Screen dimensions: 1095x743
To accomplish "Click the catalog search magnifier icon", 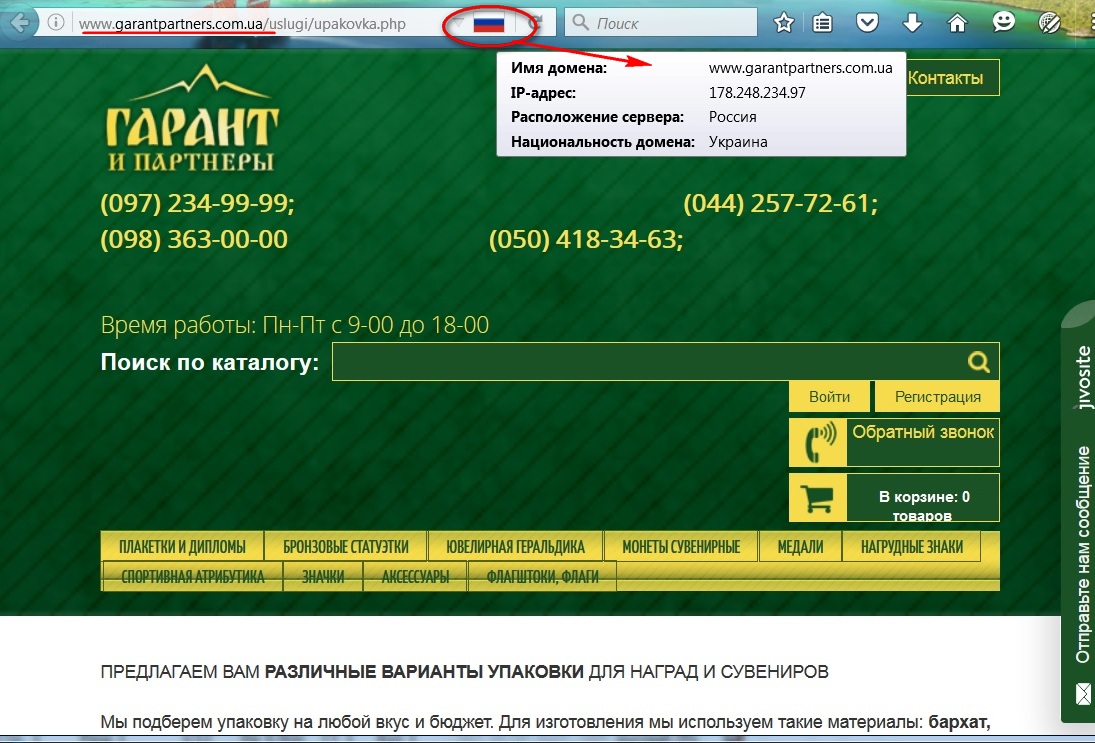I will (978, 362).
